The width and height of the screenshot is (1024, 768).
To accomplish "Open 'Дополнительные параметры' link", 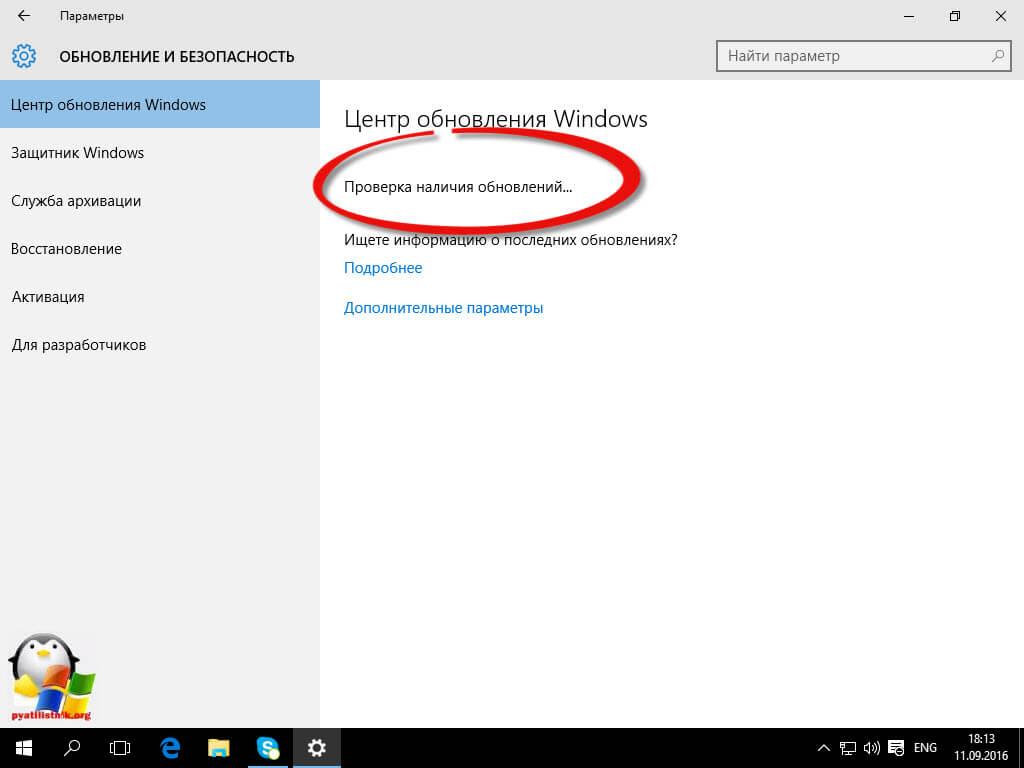I will click(443, 308).
